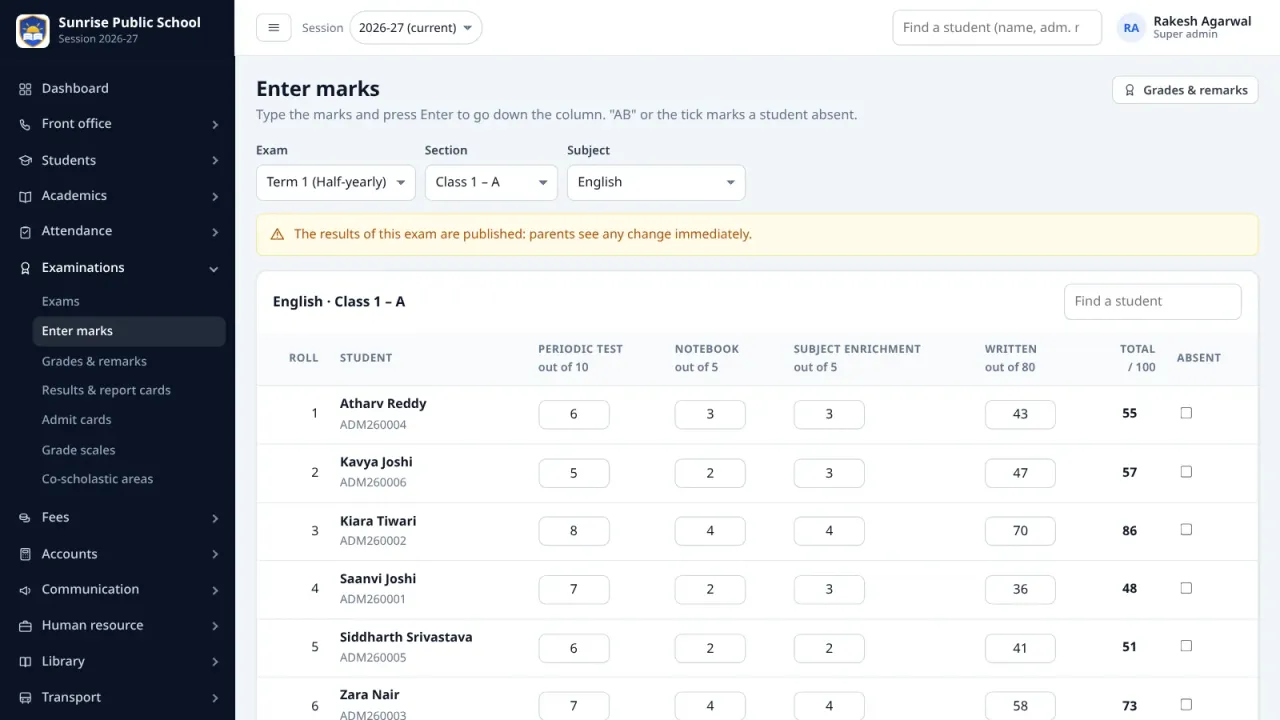Mark Zara Nair as absent
1280x720 pixels.
tap(1186, 704)
